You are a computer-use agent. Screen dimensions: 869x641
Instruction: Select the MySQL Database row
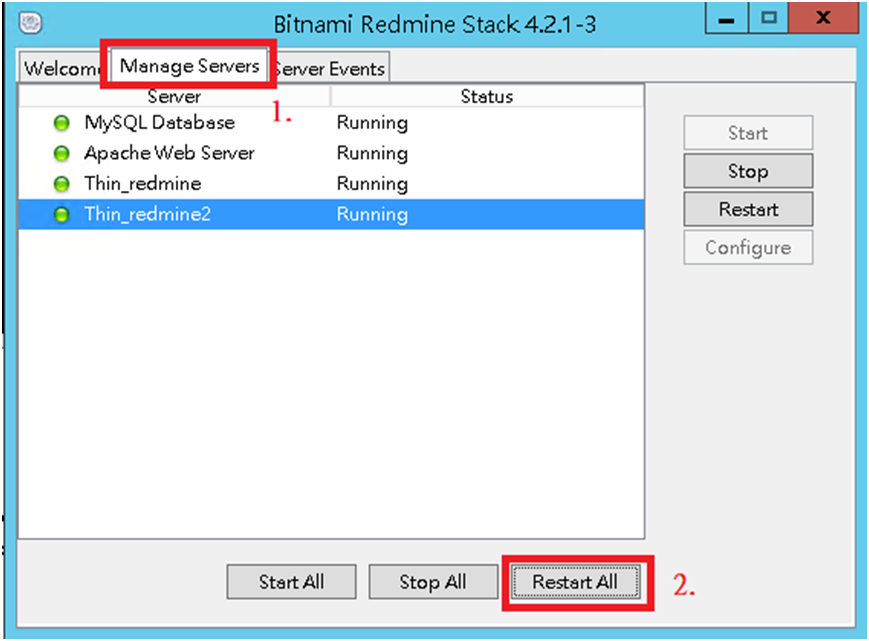(x=331, y=123)
